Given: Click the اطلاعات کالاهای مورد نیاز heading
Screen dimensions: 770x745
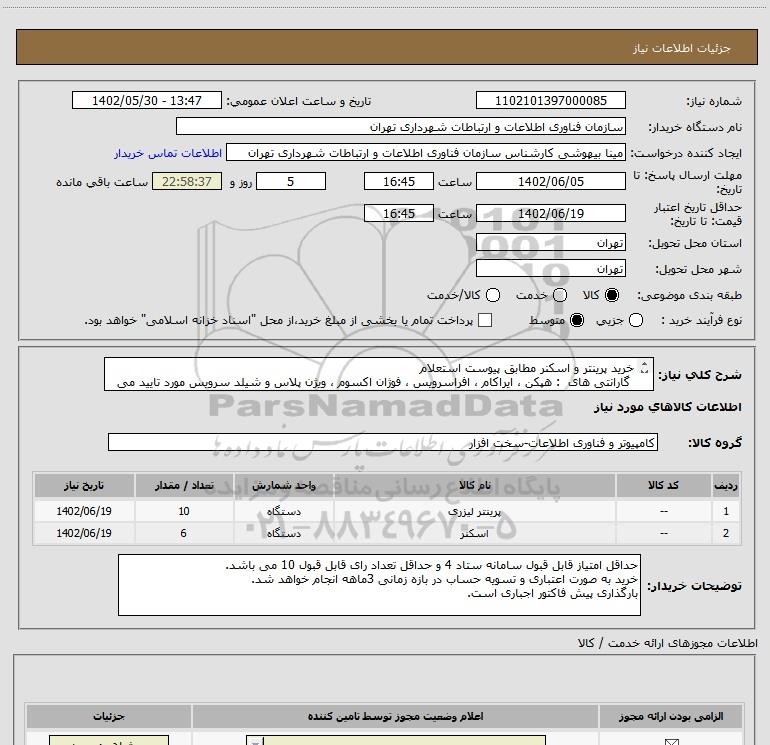Looking at the screenshot, I should pyautogui.click(x=667, y=407).
